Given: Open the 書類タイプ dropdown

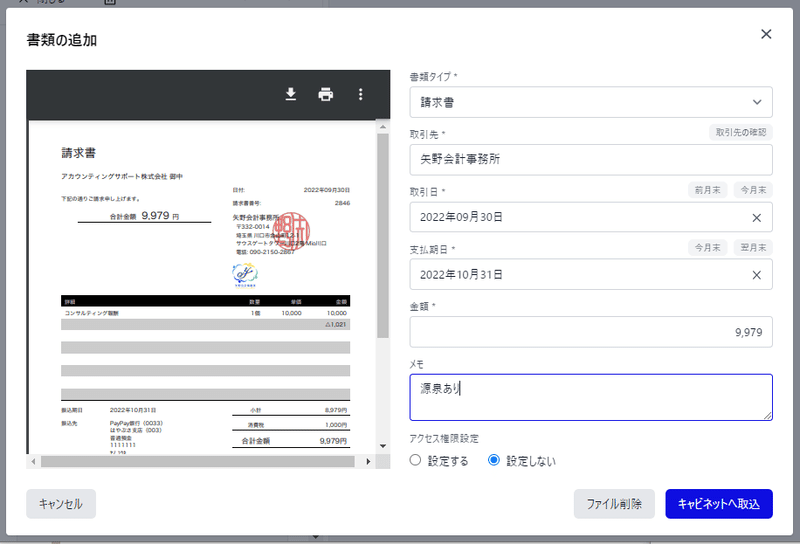Looking at the screenshot, I should tap(591, 102).
